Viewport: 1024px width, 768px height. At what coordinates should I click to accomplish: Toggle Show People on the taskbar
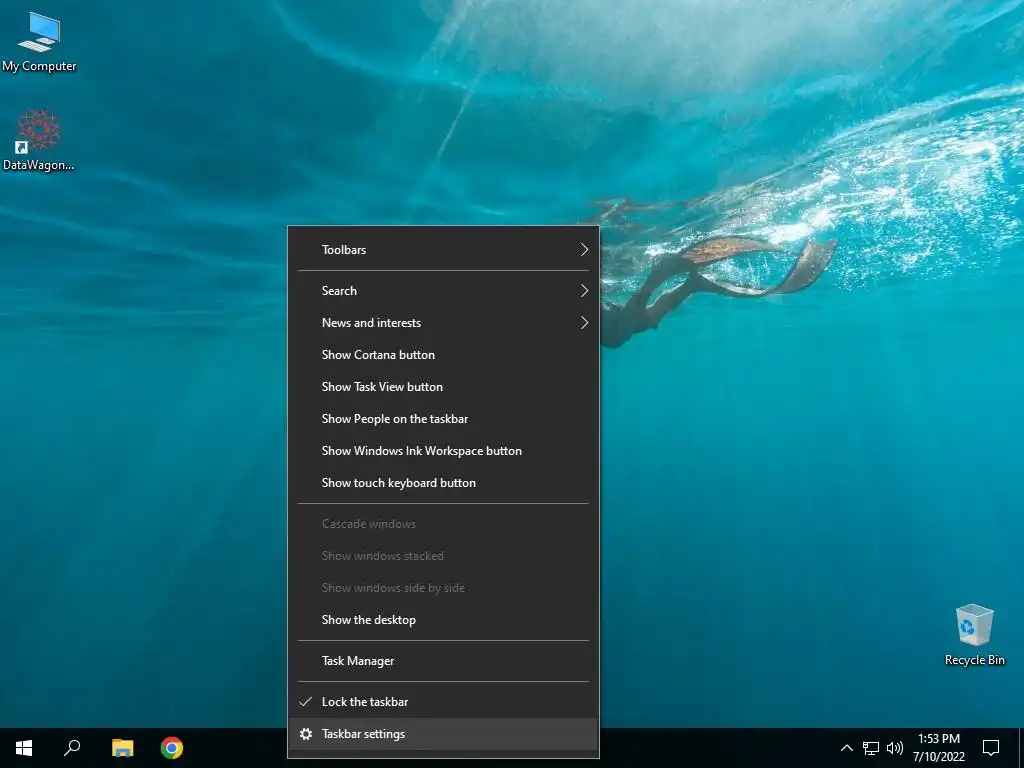(443, 419)
